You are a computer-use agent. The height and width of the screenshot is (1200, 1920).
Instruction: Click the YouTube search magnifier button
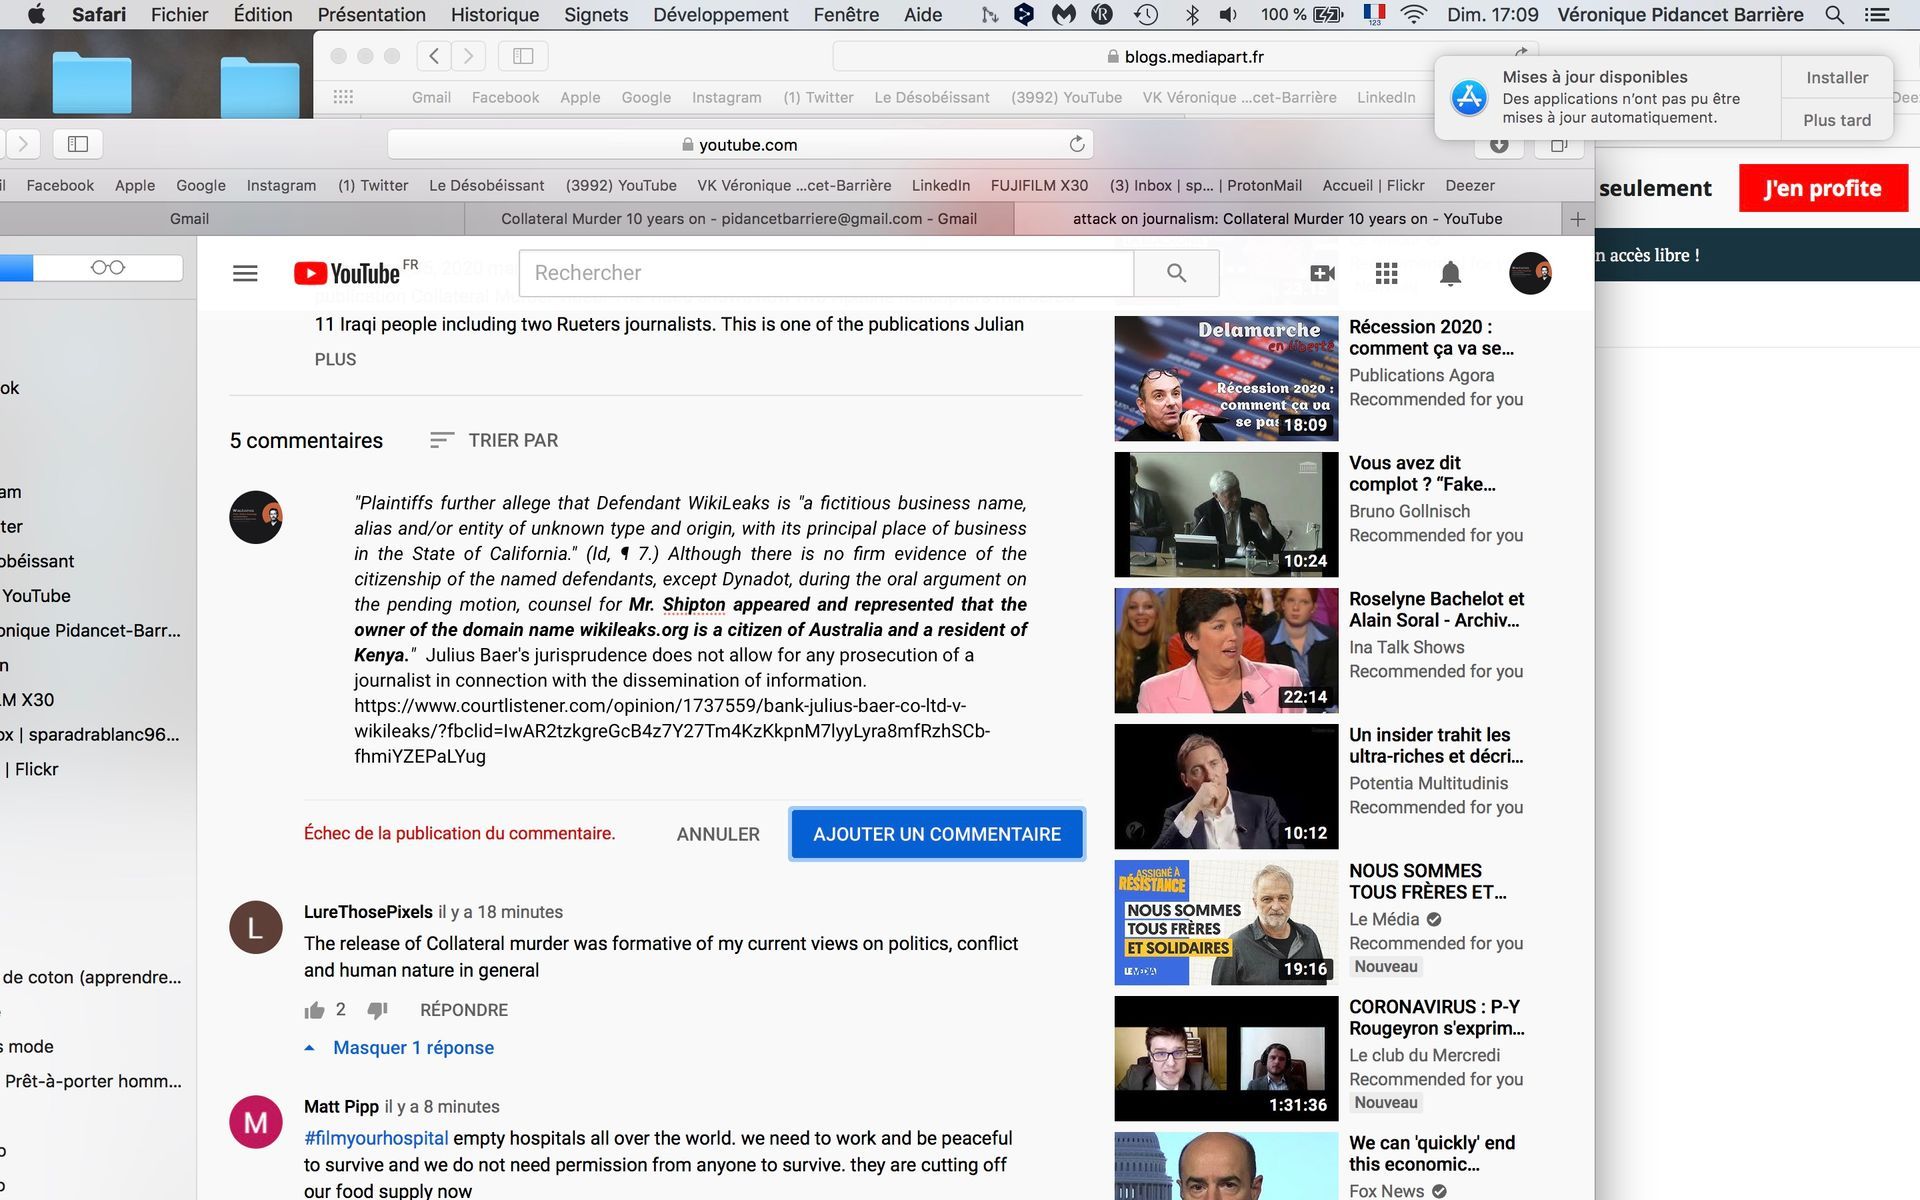(x=1176, y=273)
